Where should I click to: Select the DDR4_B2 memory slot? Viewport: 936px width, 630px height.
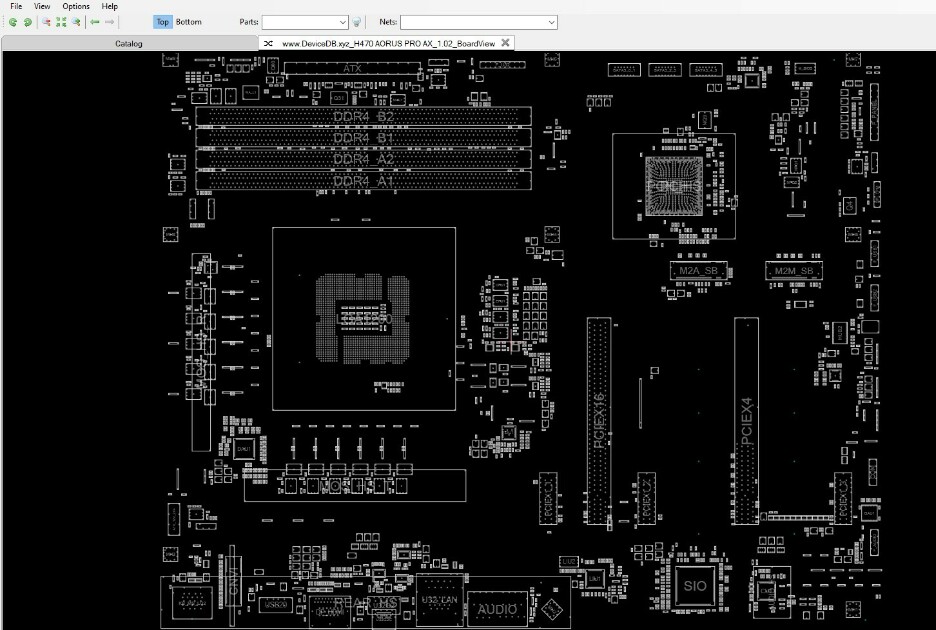tap(363, 116)
